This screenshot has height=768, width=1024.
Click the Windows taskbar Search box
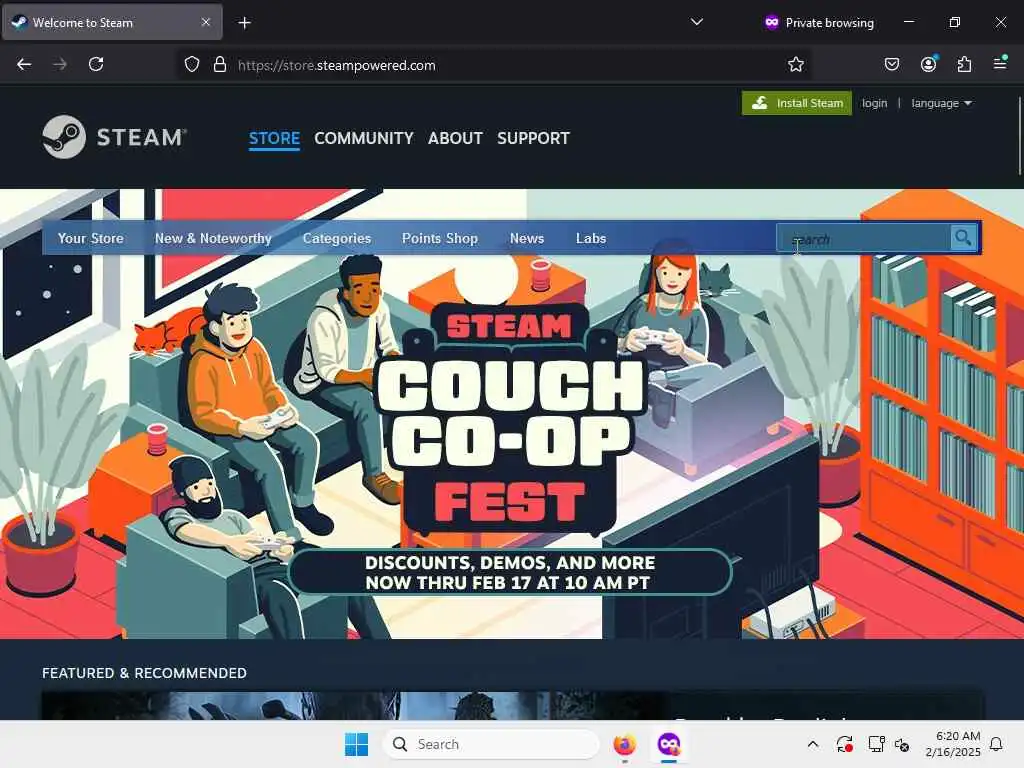point(491,744)
